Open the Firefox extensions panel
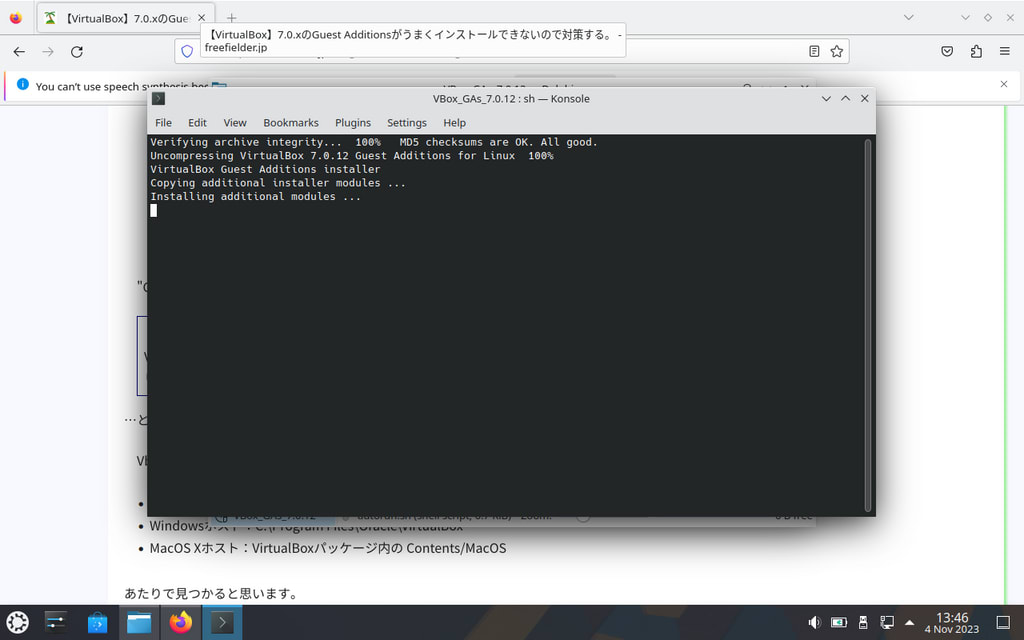The image size is (1024, 640). click(976, 52)
